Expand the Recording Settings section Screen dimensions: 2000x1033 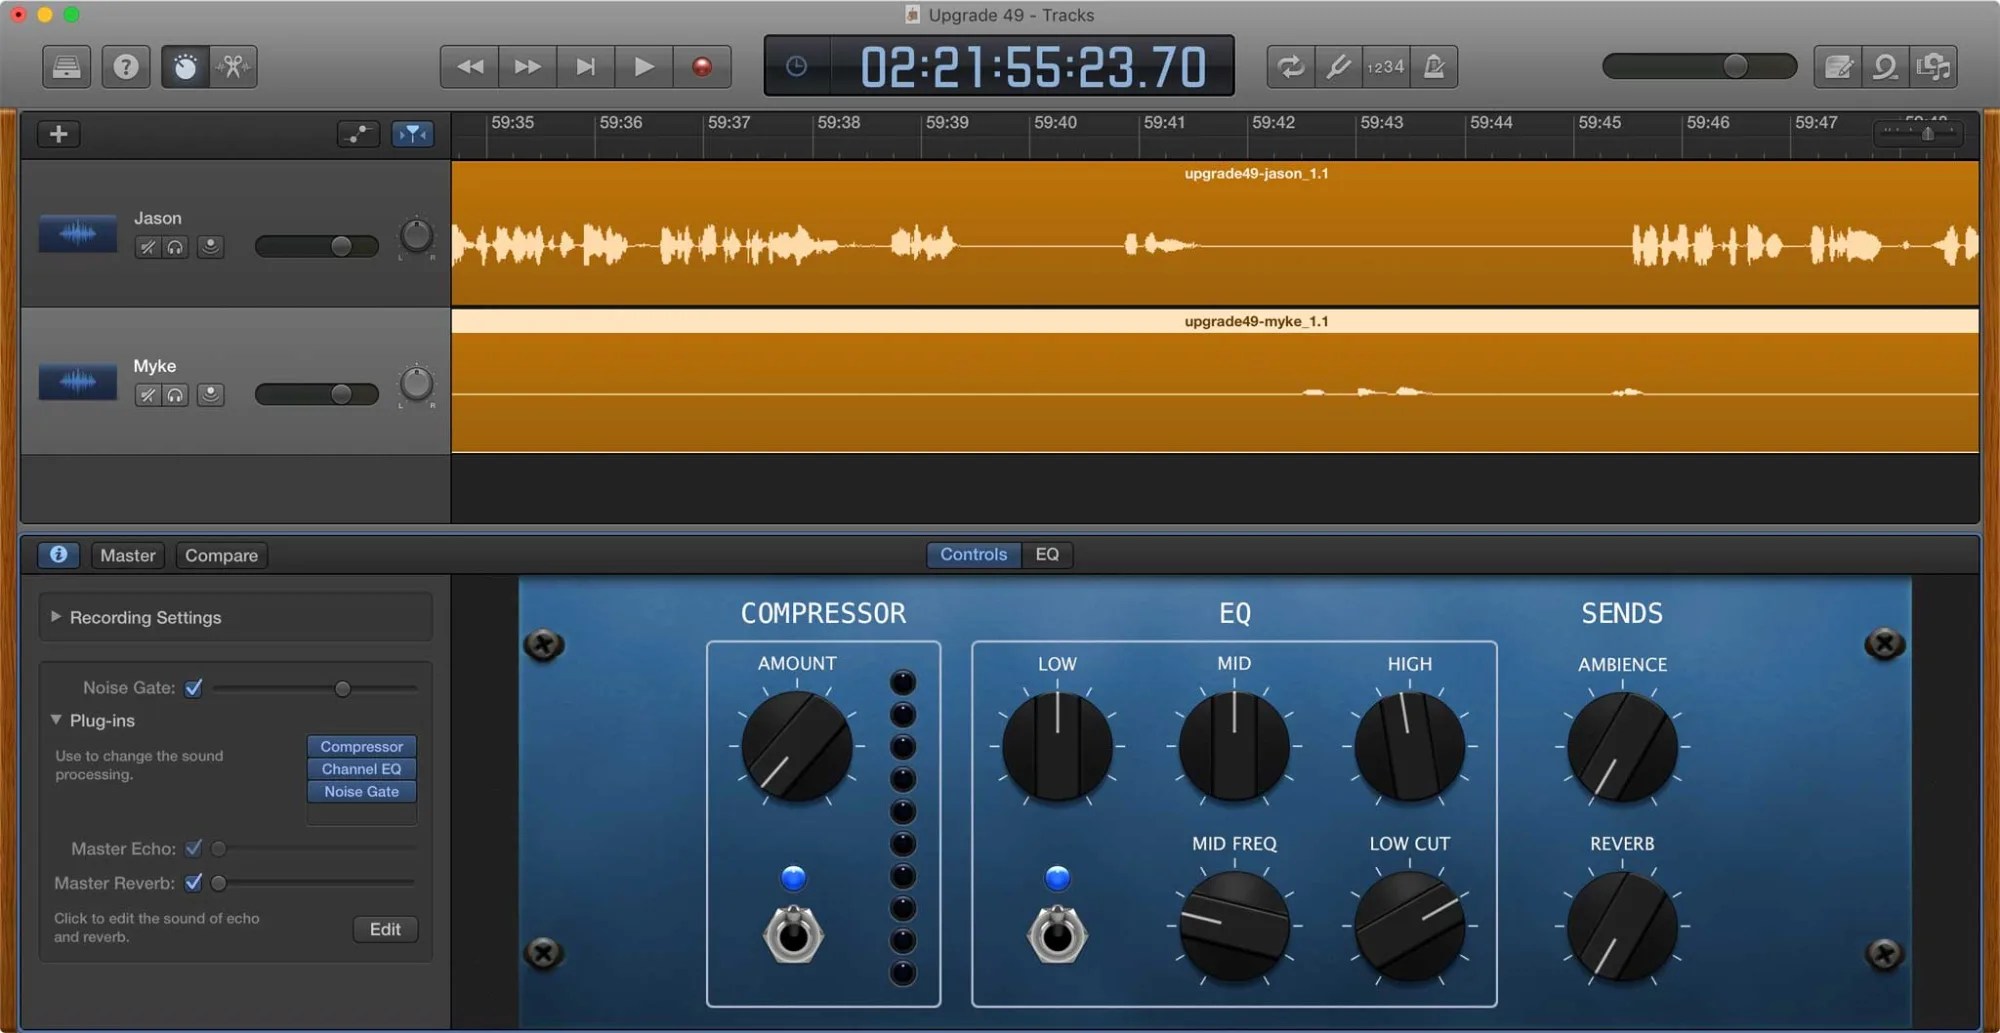57,617
